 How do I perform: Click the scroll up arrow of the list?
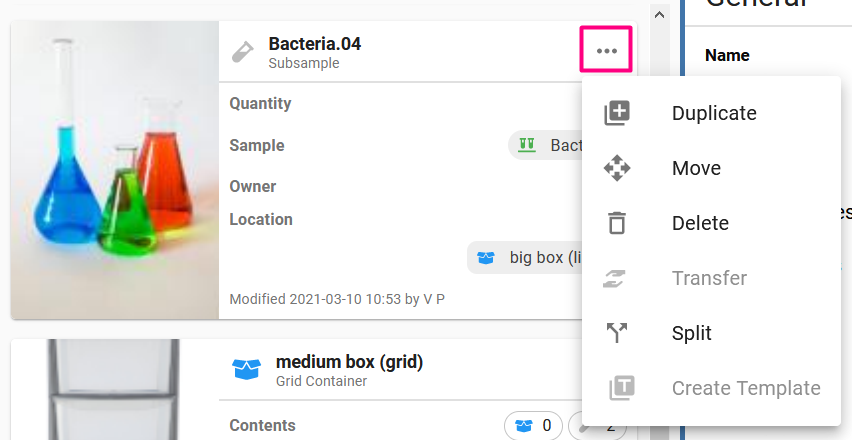(660, 15)
